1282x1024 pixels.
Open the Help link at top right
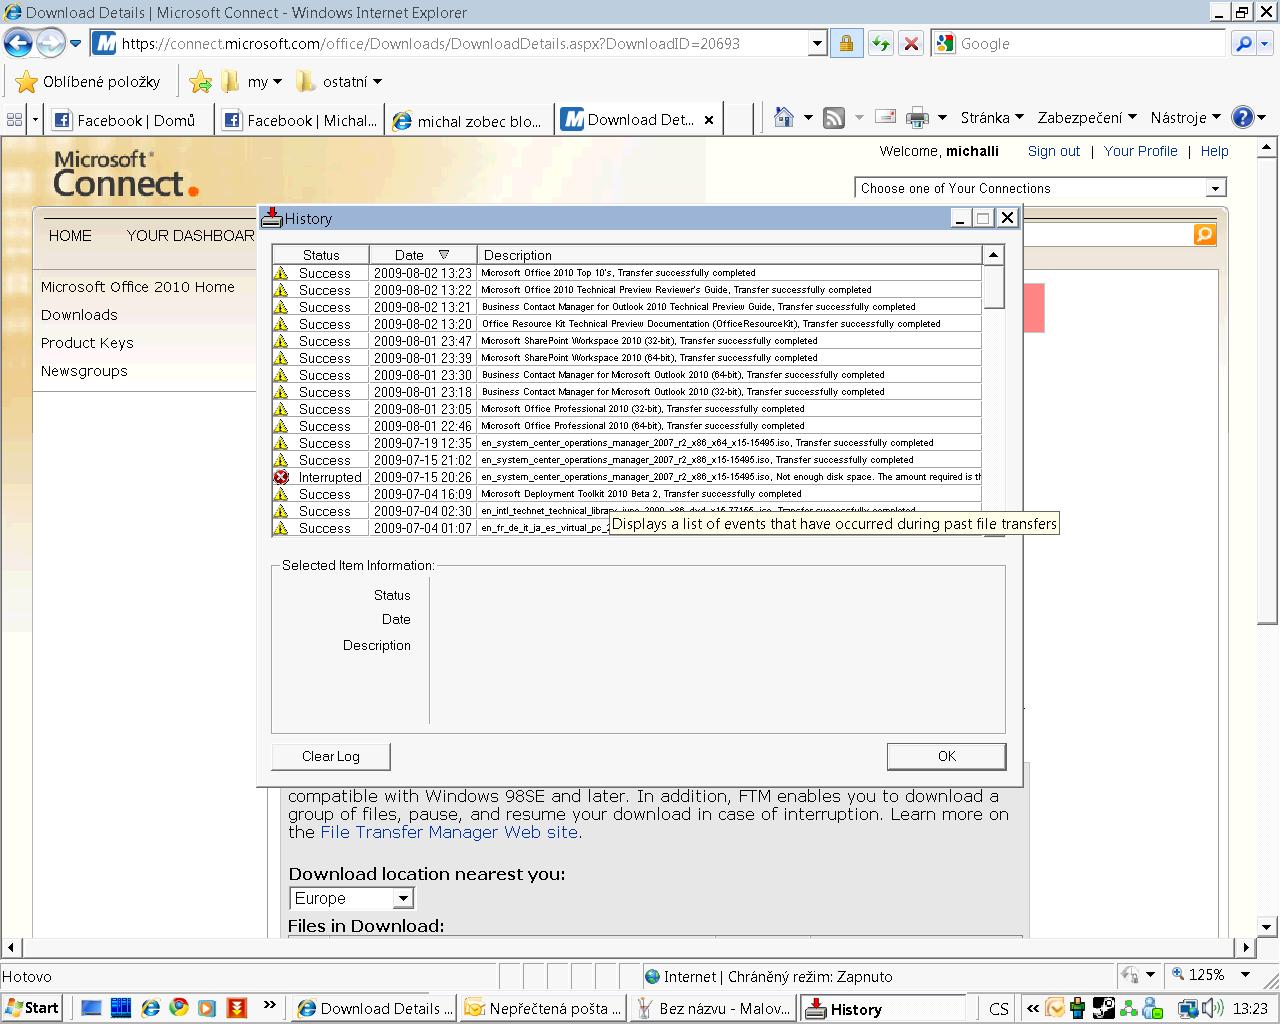pyautogui.click(x=1214, y=151)
